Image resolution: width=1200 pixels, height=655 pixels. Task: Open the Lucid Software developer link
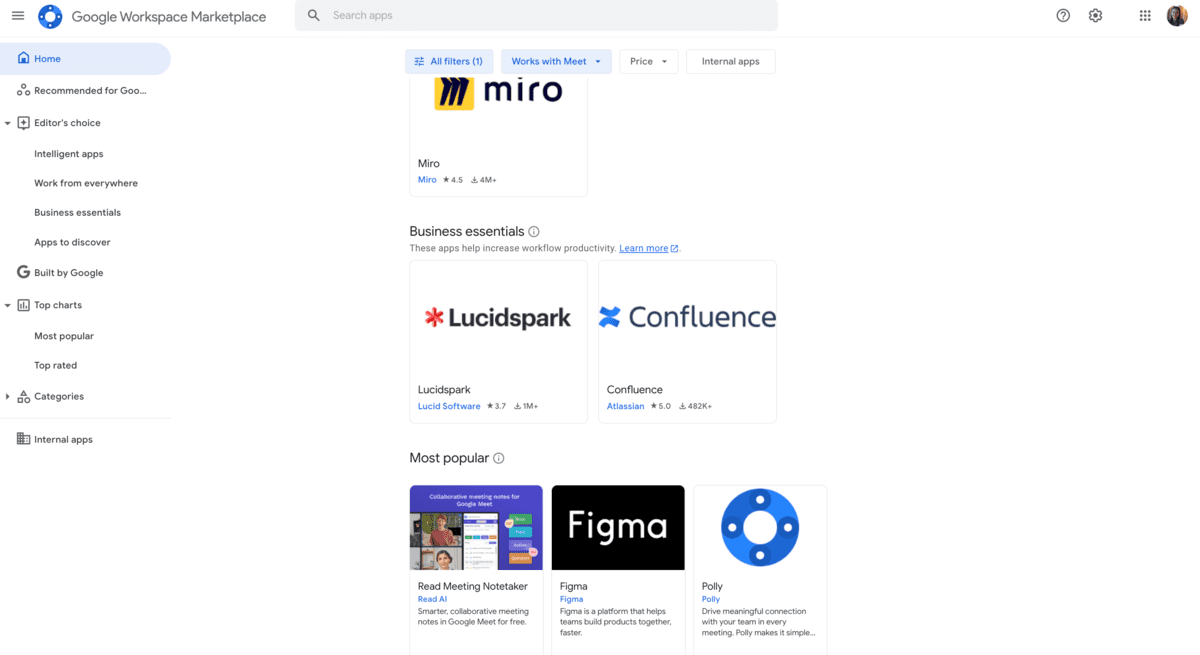(449, 406)
